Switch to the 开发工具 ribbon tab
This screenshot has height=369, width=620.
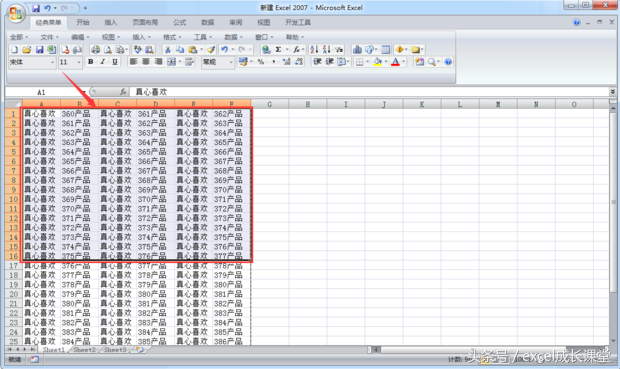point(298,23)
